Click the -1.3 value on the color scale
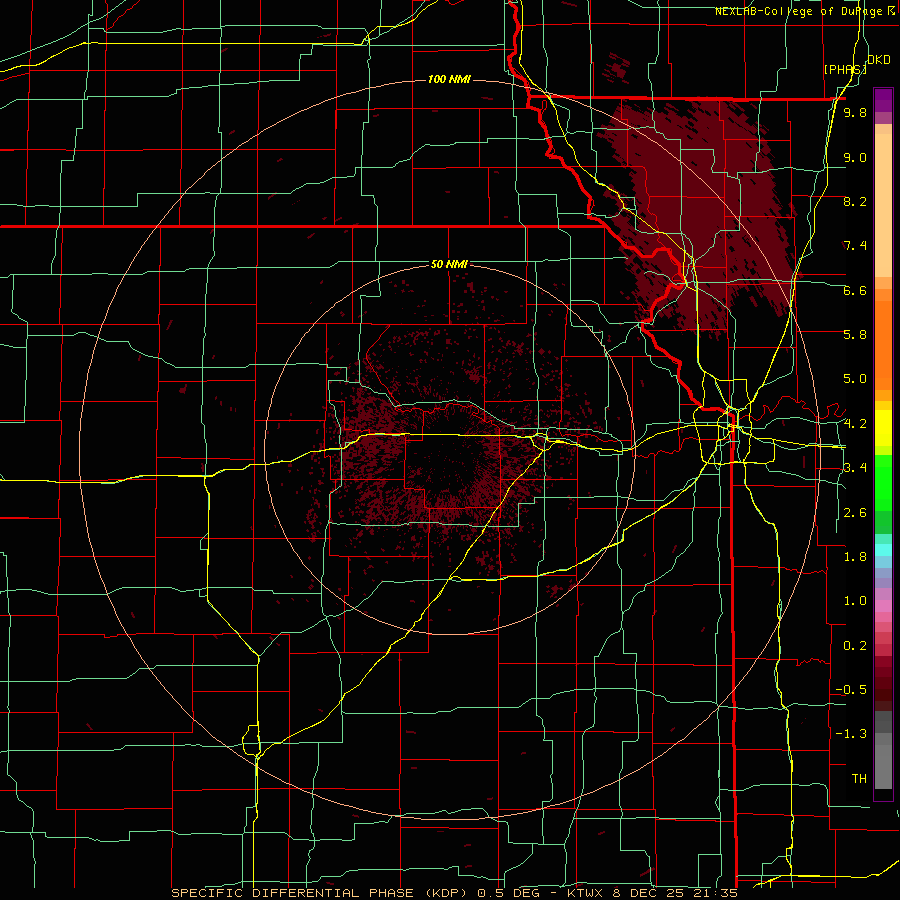The width and height of the screenshot is (900, 900). coord(851,734)
